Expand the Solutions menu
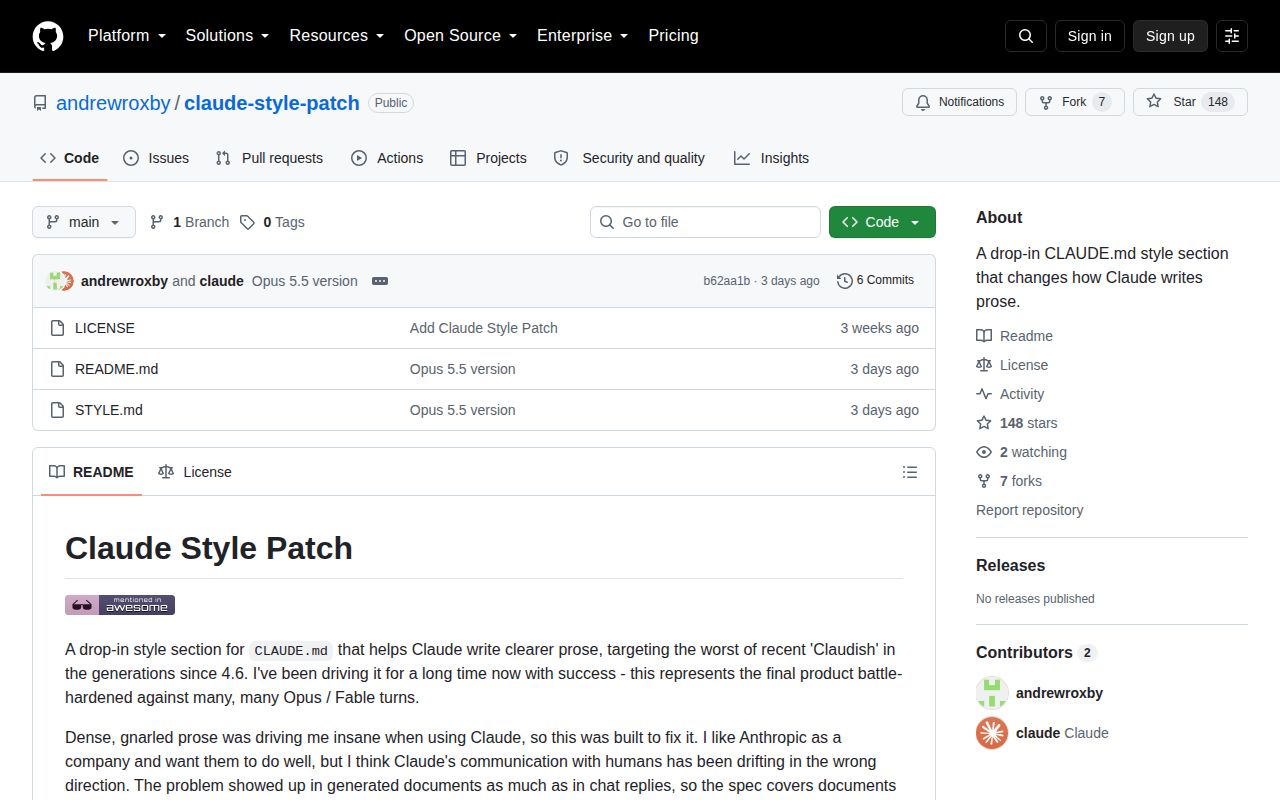Image resolution: width=1280 pixels, height=800 pixels. pos(228,35)
